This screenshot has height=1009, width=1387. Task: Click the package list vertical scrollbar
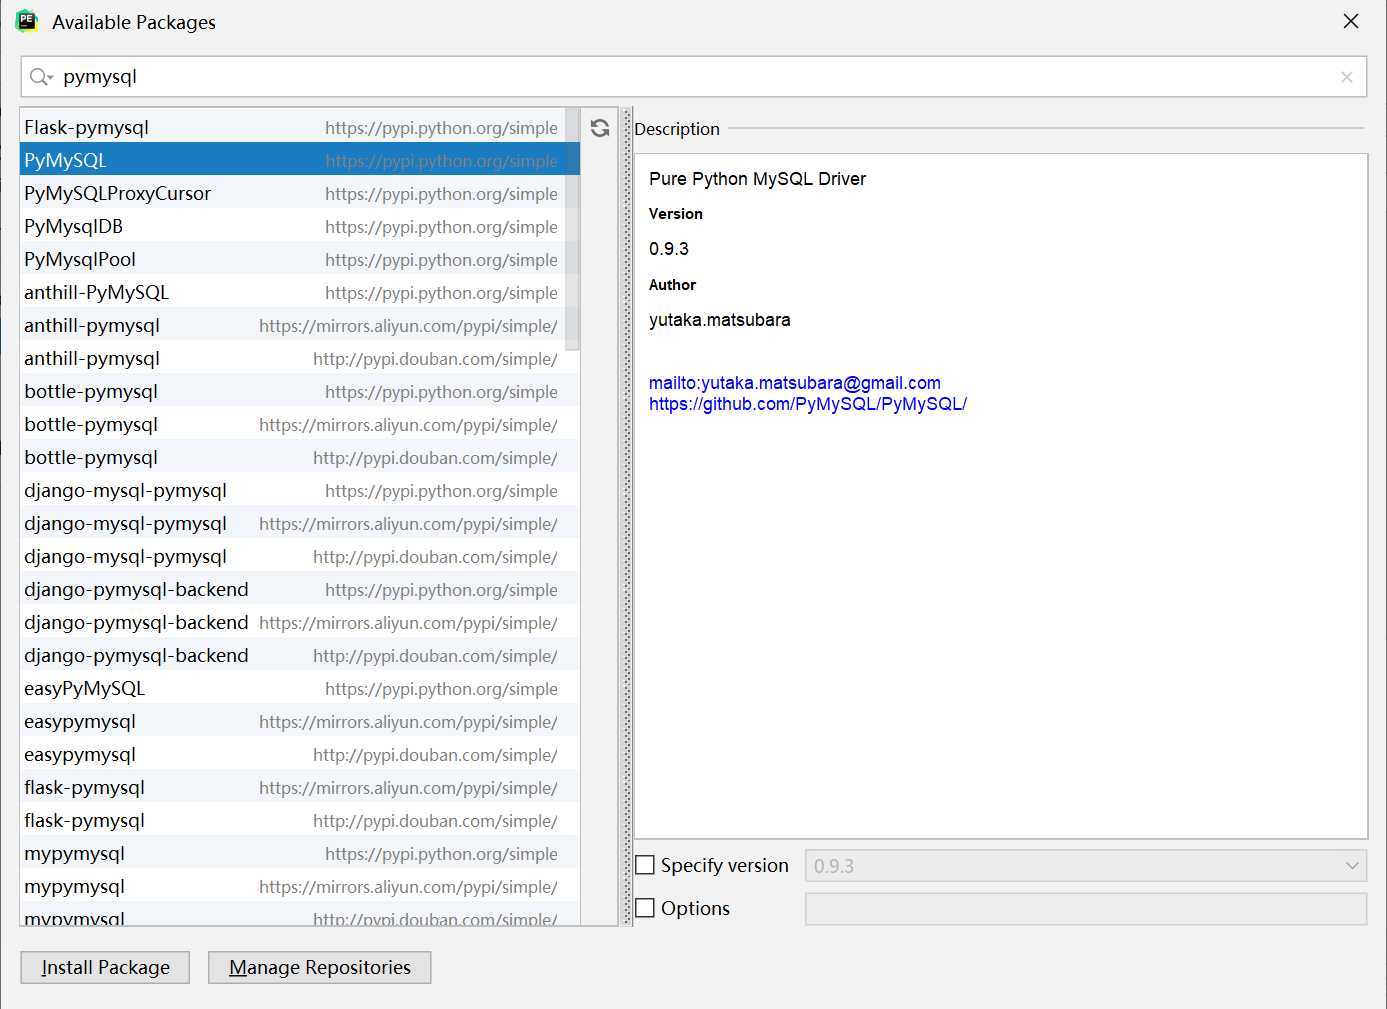572,230
